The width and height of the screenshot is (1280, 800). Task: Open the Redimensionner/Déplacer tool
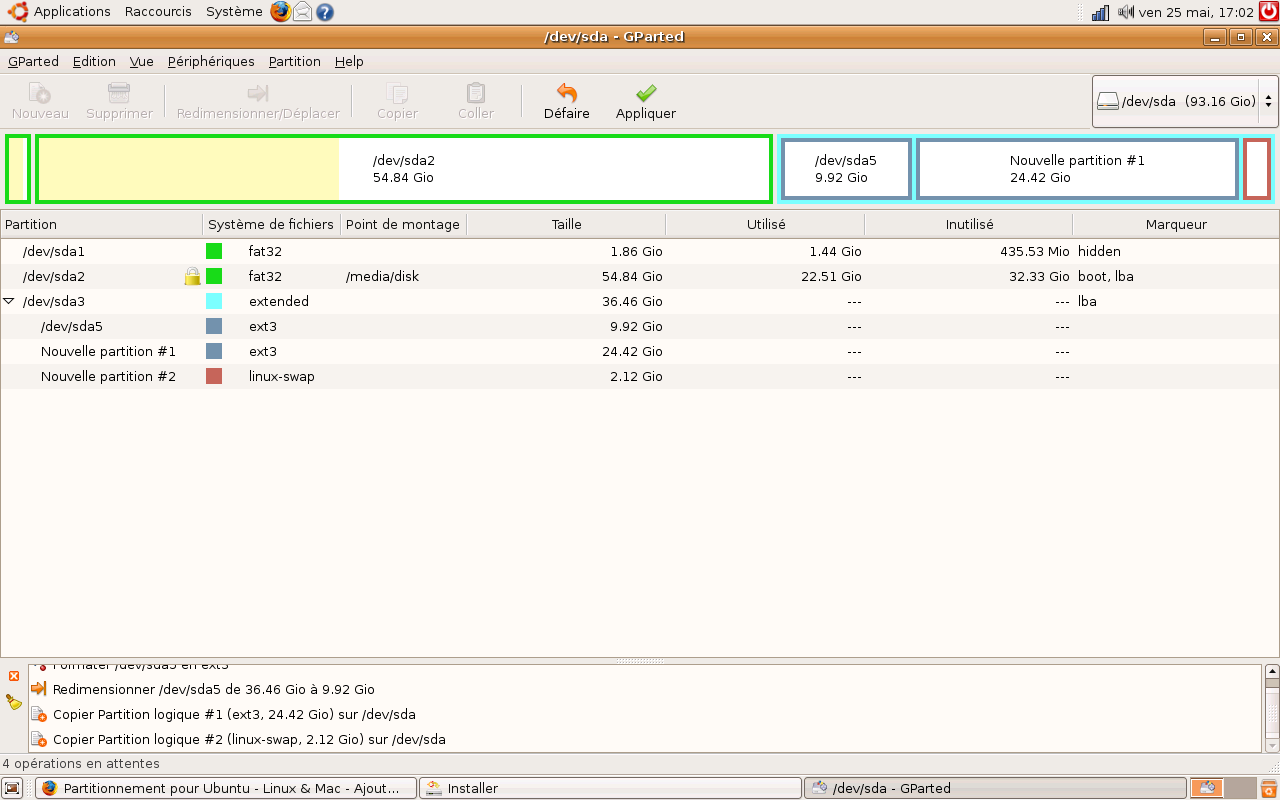tap(257, 100)
